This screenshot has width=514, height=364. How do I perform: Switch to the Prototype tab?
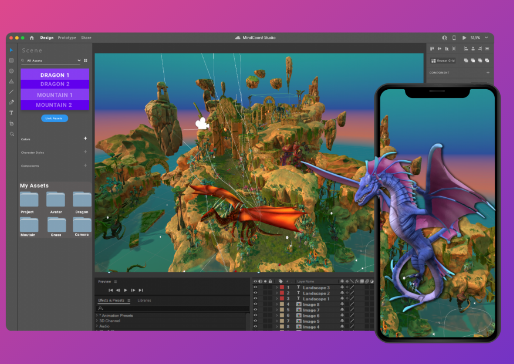[x=67, y=38]
